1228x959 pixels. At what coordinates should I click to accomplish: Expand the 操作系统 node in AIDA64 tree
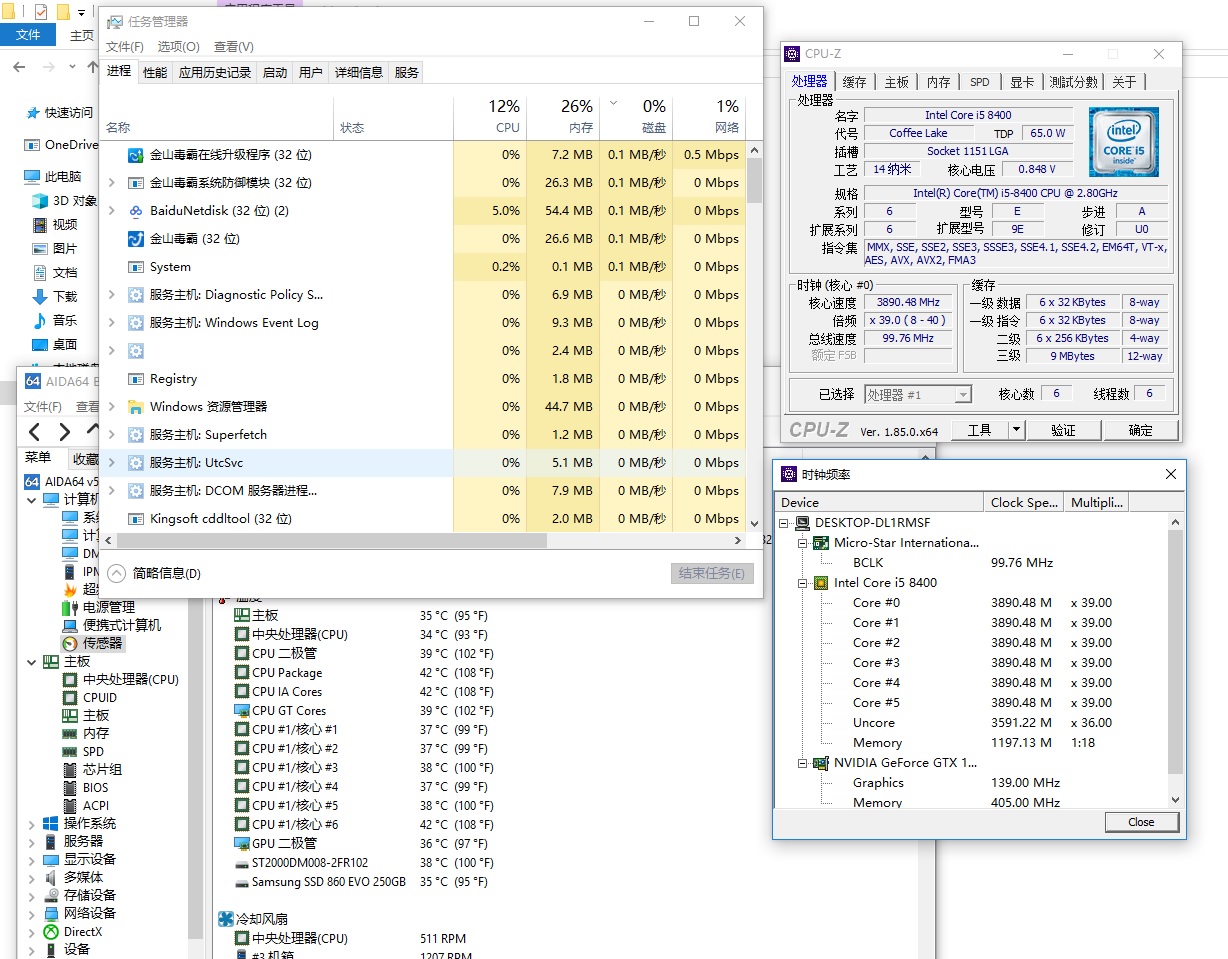[x=31, y=823]
